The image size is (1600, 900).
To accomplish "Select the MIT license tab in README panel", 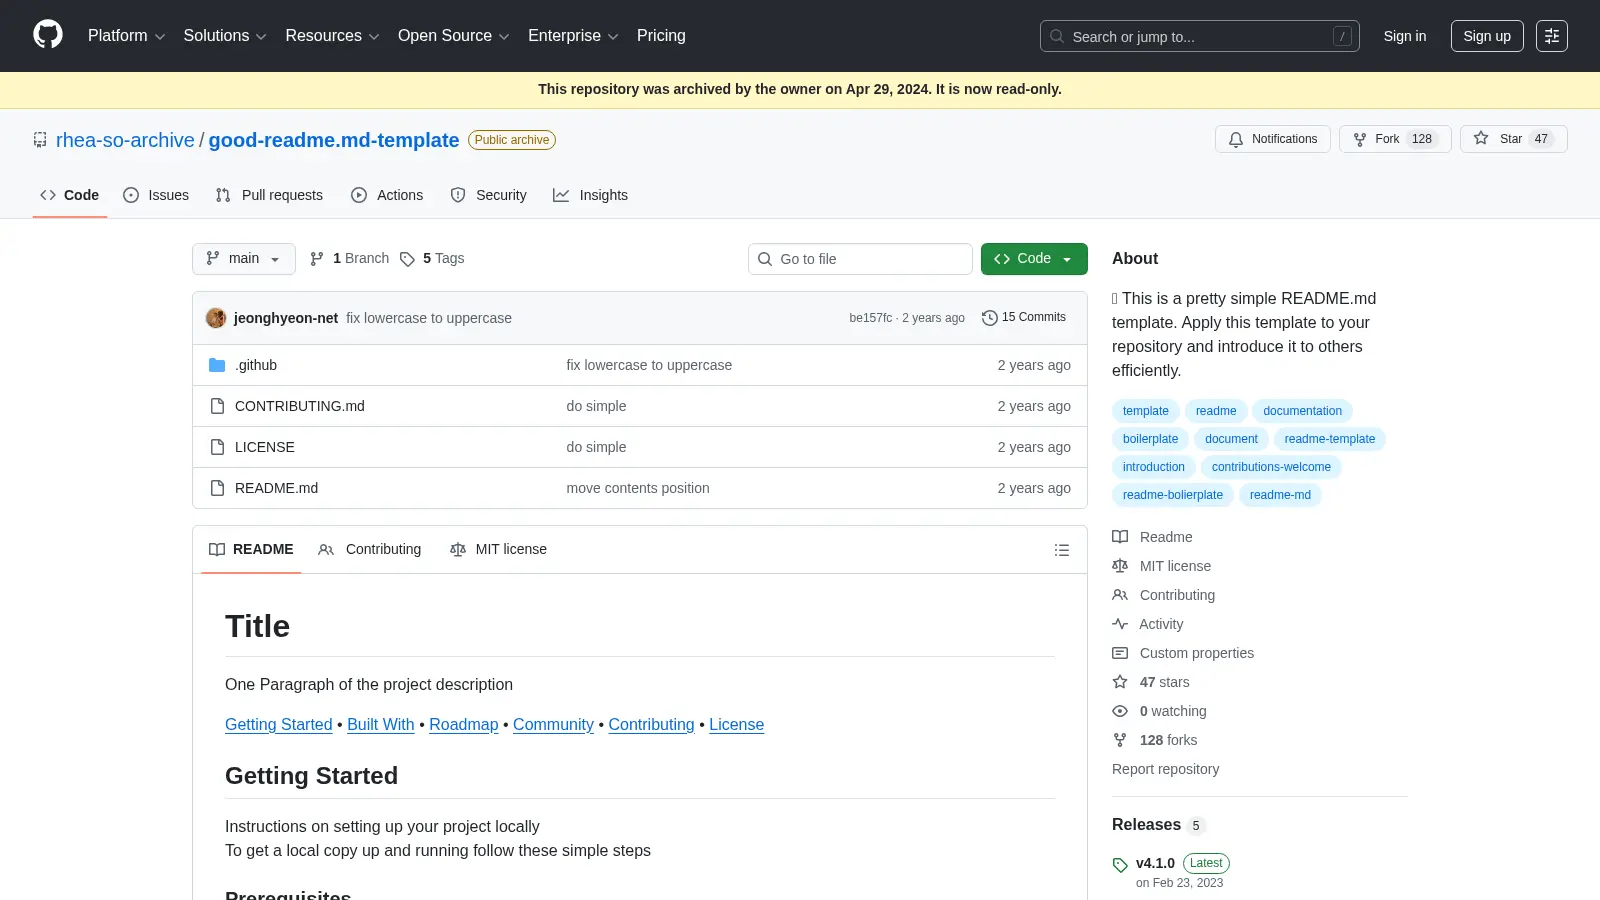I will coord(498,549).
